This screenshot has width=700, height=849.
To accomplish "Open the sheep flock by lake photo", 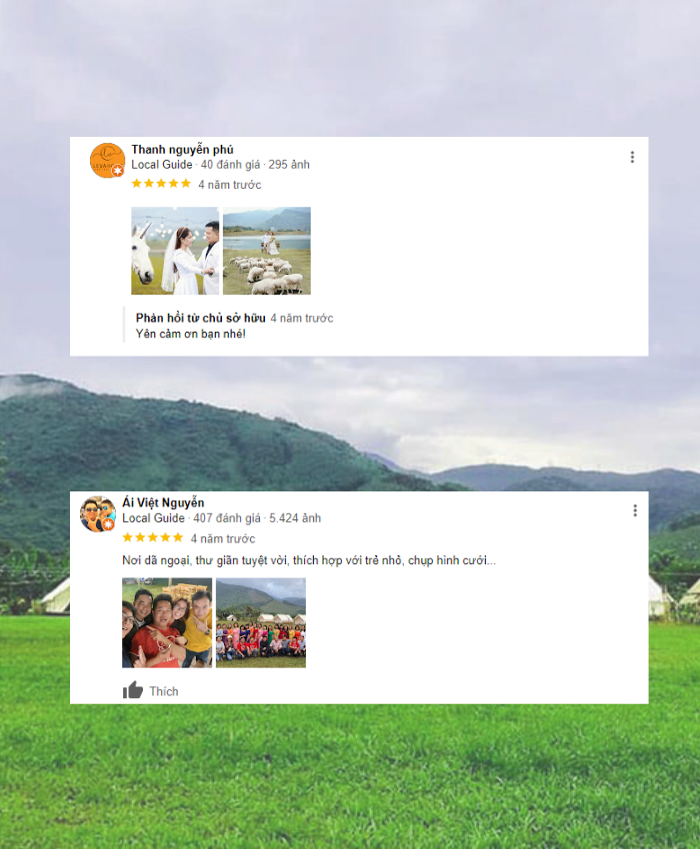I will pyautogui.click(x=267, y=251).
